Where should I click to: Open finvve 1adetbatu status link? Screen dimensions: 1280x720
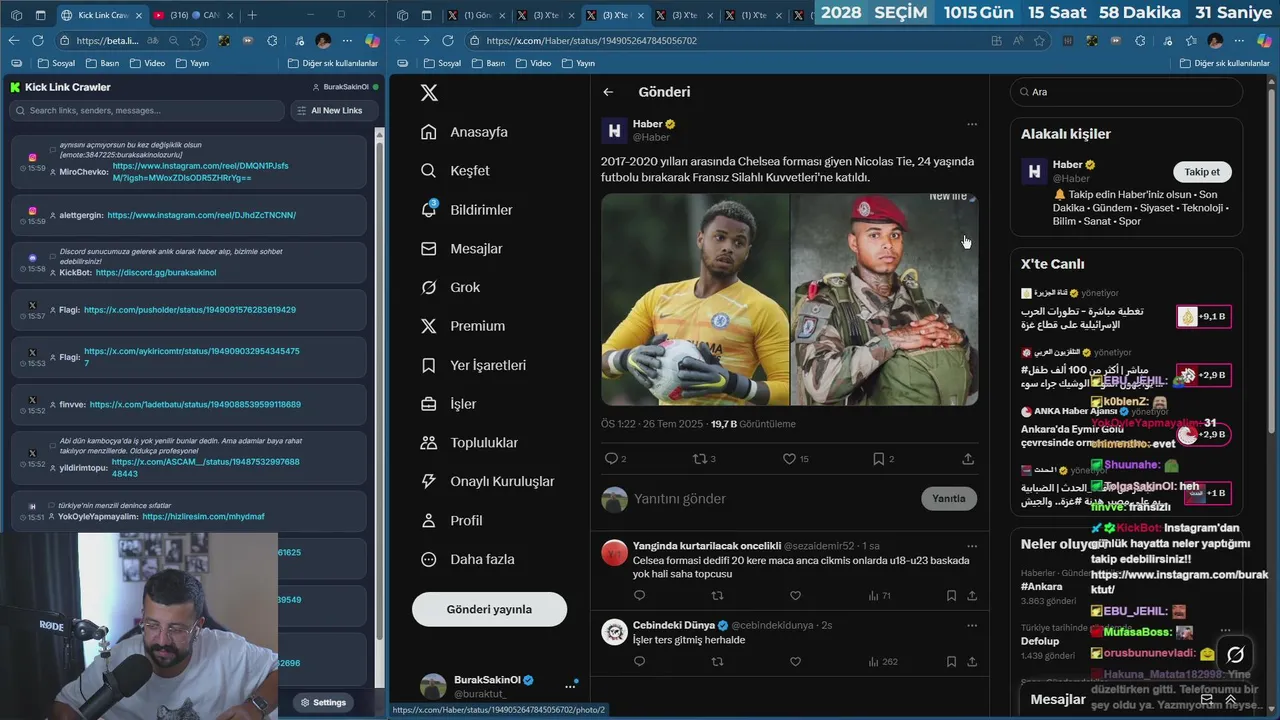point(195,405)
